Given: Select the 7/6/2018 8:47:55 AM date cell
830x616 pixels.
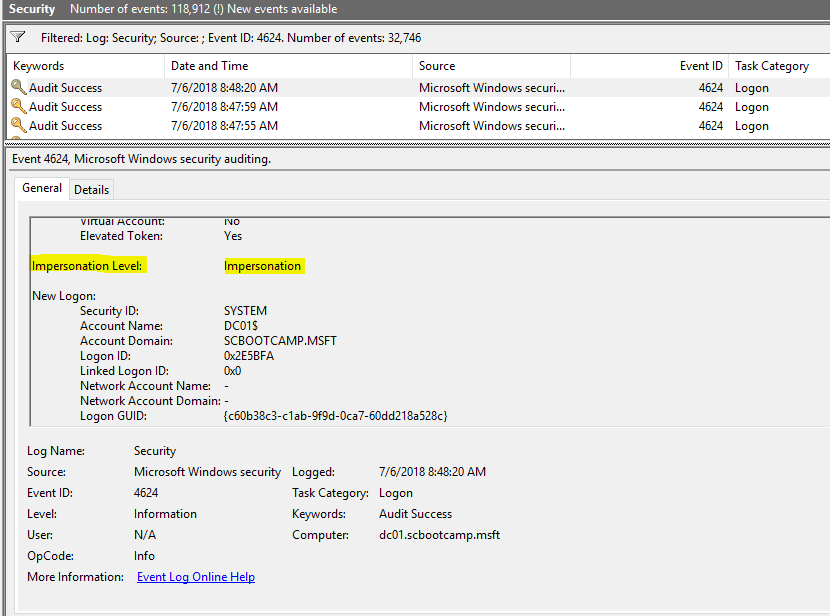Looking at the screenshot, I should point(224,126).
